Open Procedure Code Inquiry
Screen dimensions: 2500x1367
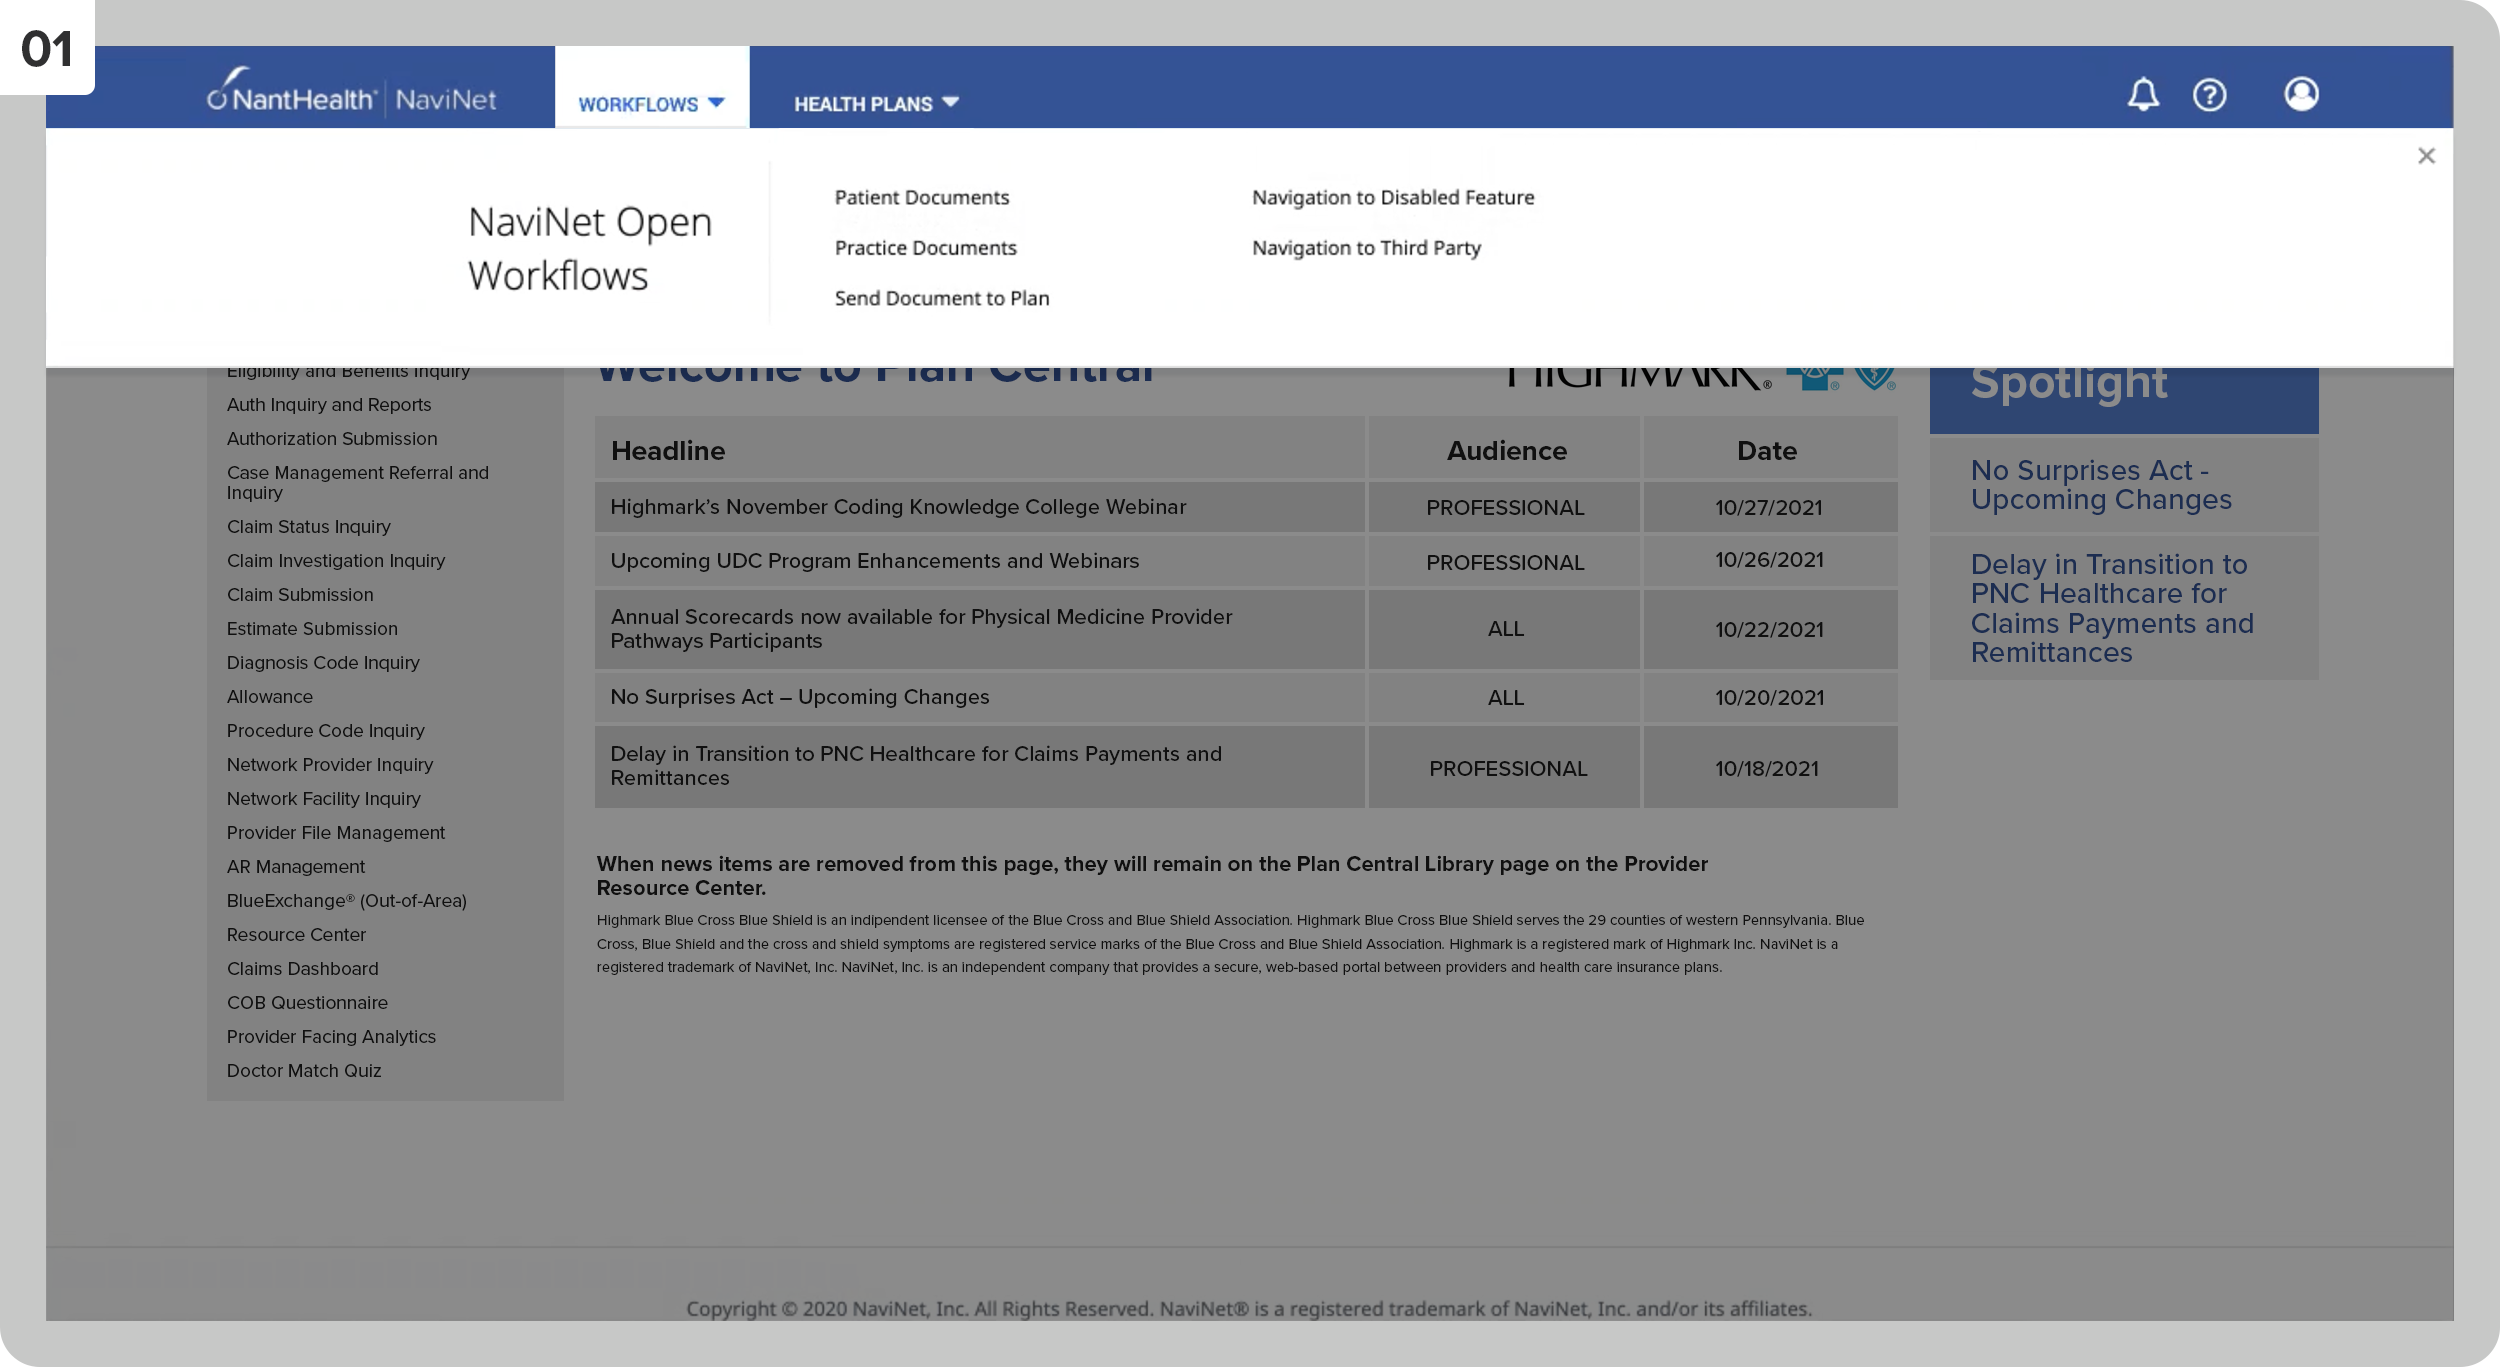[325, 731]
